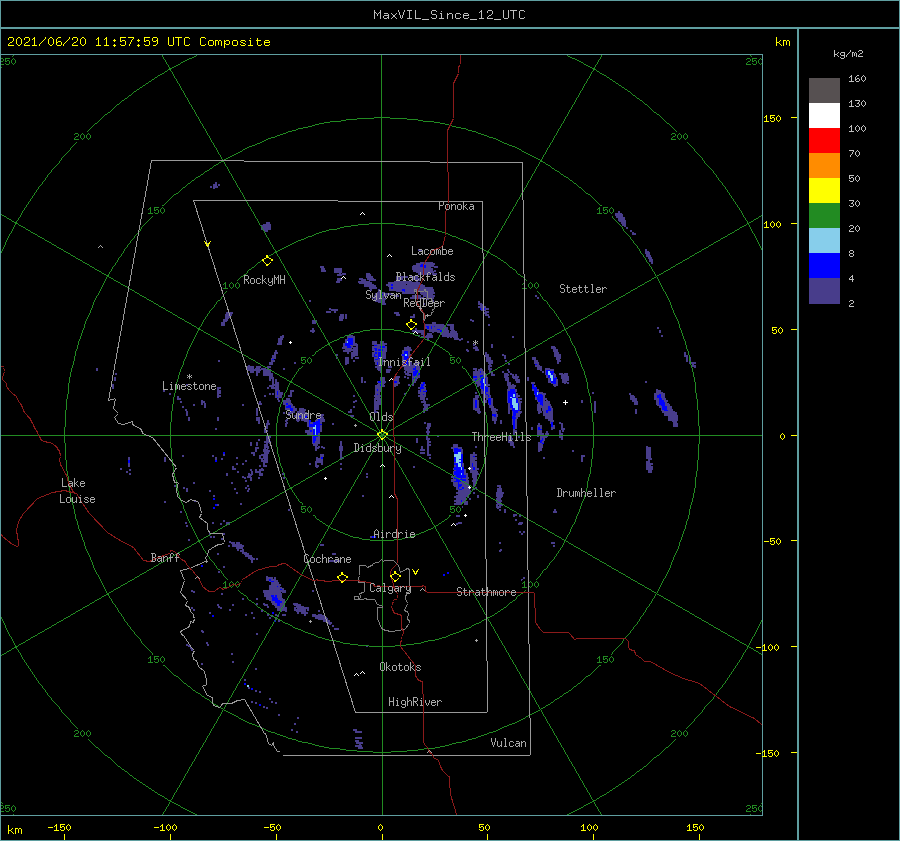Click the Sundre town label
This screenshot has height=841, width=900.
304,415
